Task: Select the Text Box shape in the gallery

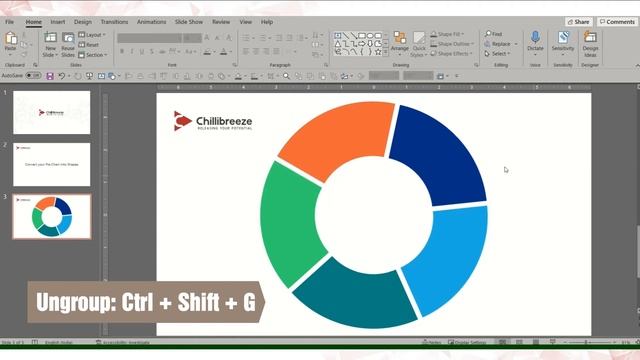Action: (338, 36)
